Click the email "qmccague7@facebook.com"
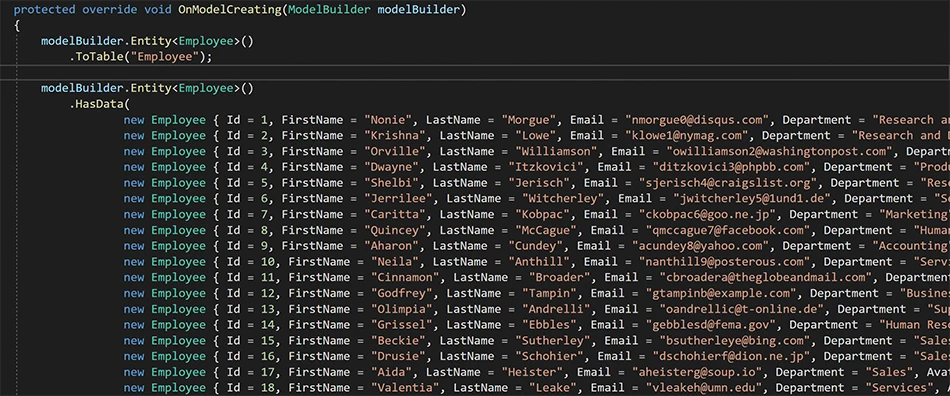950x396 pixels. [728, 230]
